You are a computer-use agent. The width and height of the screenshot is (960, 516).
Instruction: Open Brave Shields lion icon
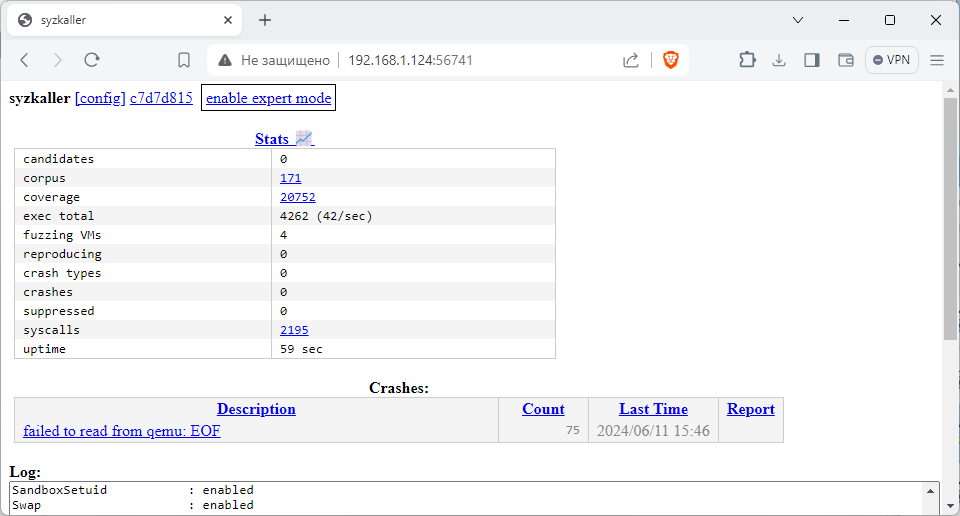(671, 60)
